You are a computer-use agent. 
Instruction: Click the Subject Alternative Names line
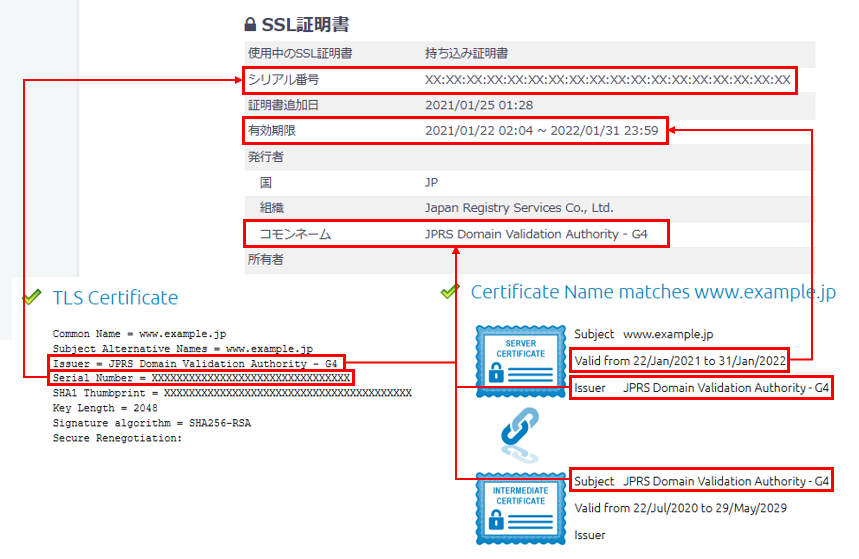[x=182, y=349]
